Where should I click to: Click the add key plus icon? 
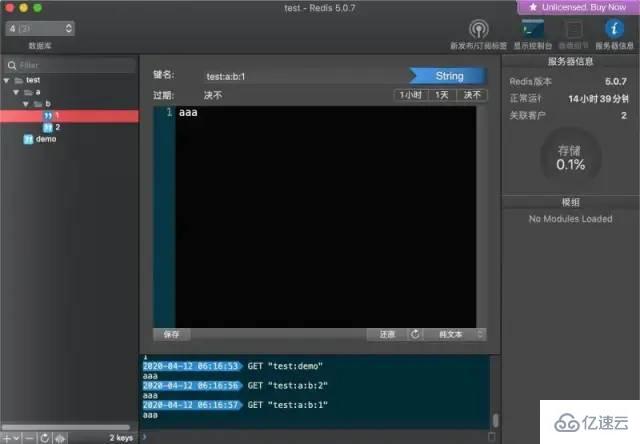[7, 437]
